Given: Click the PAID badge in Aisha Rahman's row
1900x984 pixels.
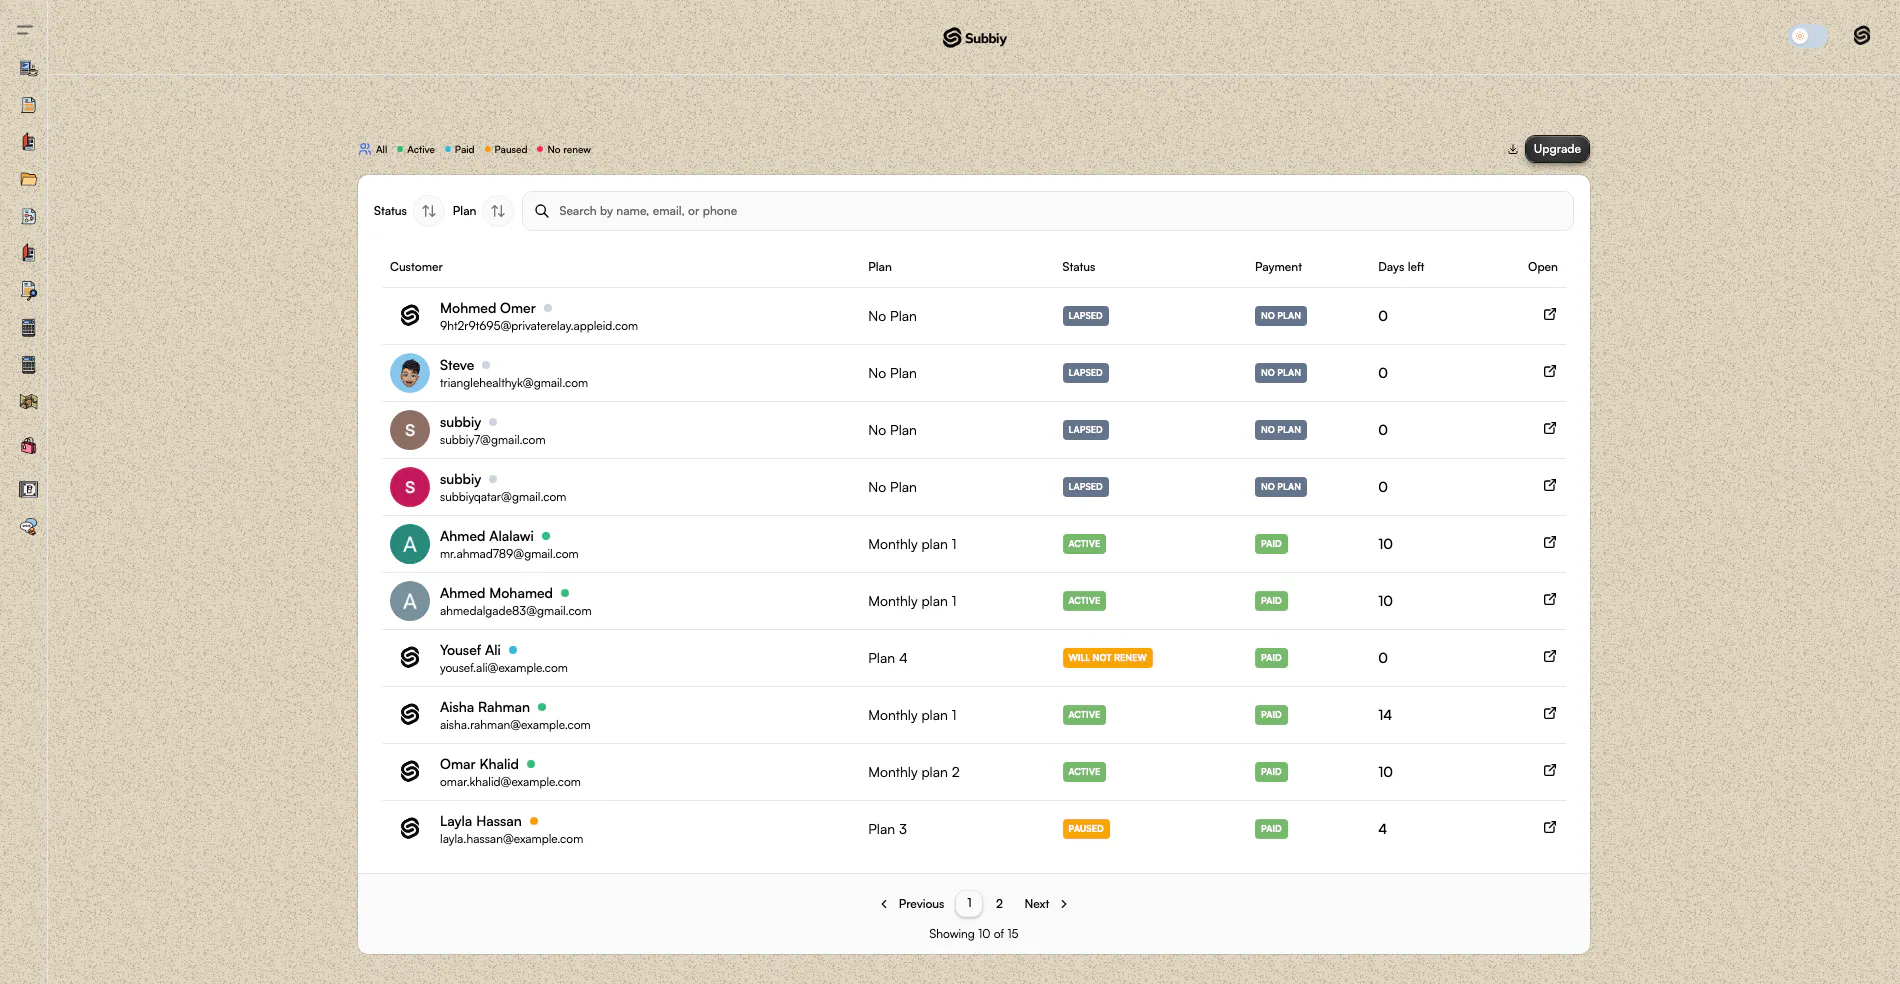Looking at the screenshot, I should (1271, 715).
